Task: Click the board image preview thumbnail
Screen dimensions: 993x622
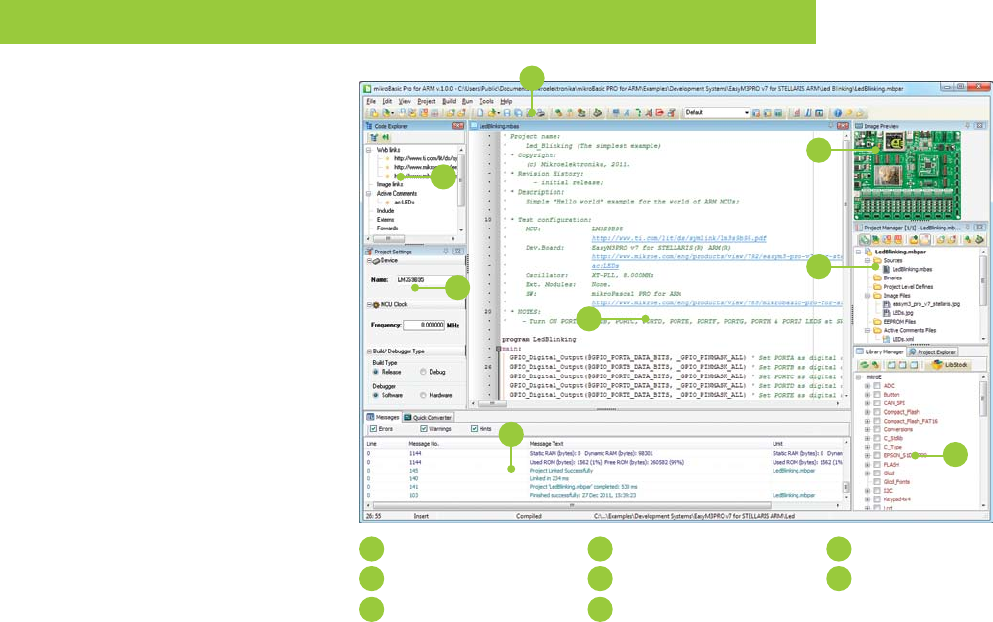Action: point(907,175)
